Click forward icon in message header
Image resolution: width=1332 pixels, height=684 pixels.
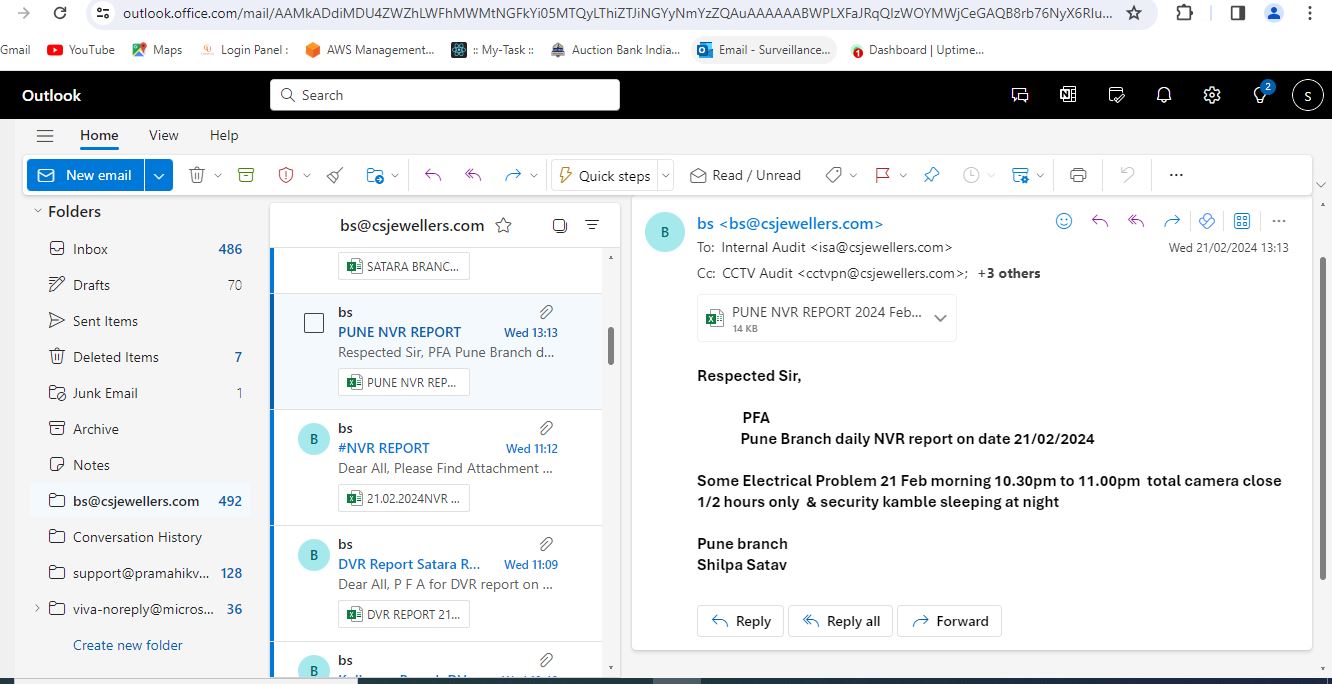pyautogui.click(x=1172, y=221)
